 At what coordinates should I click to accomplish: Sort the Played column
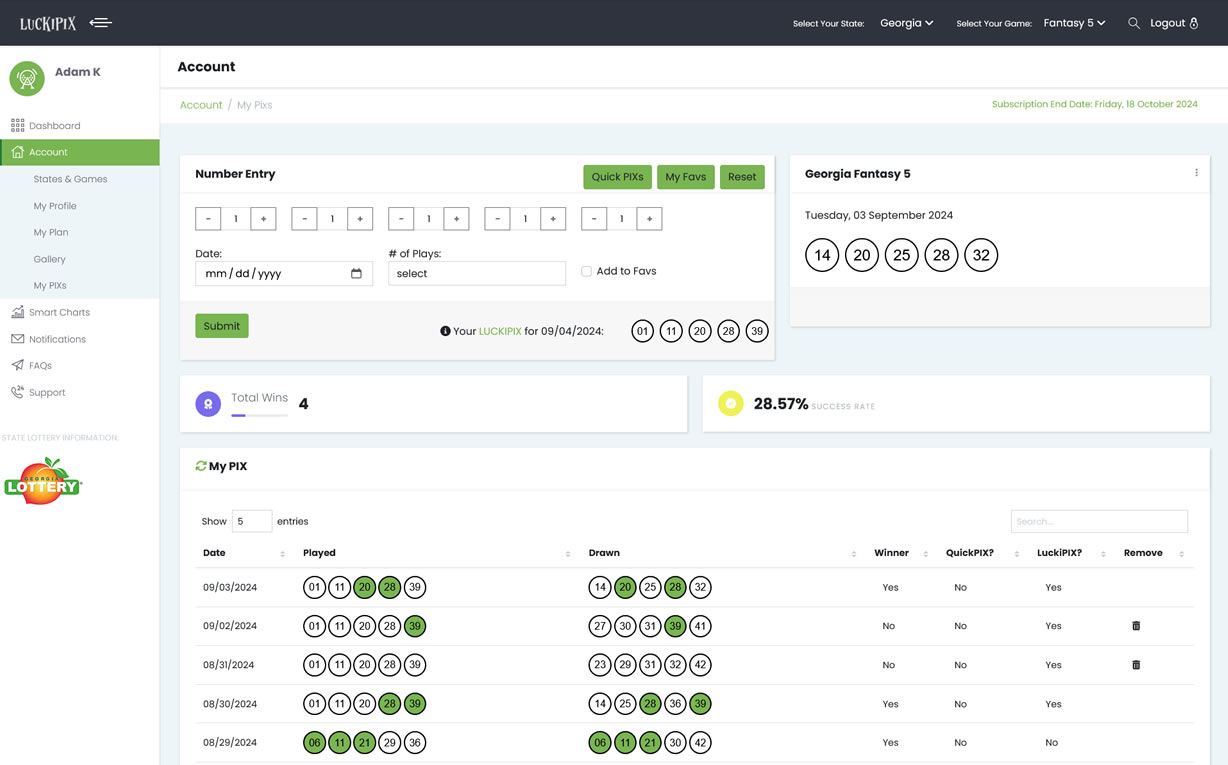click(568, 554)
